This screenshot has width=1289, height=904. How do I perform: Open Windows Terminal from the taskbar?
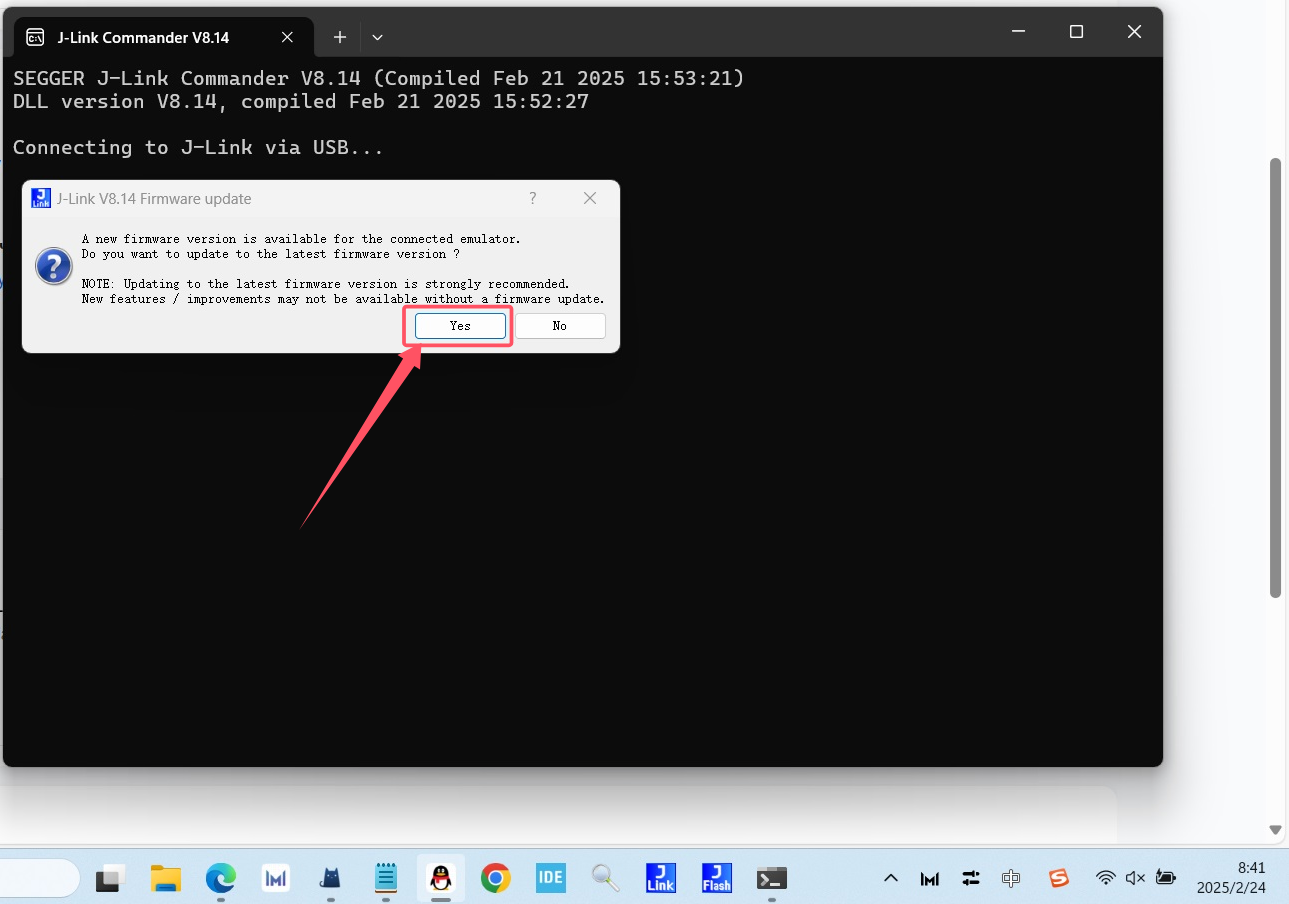[771, 878]
